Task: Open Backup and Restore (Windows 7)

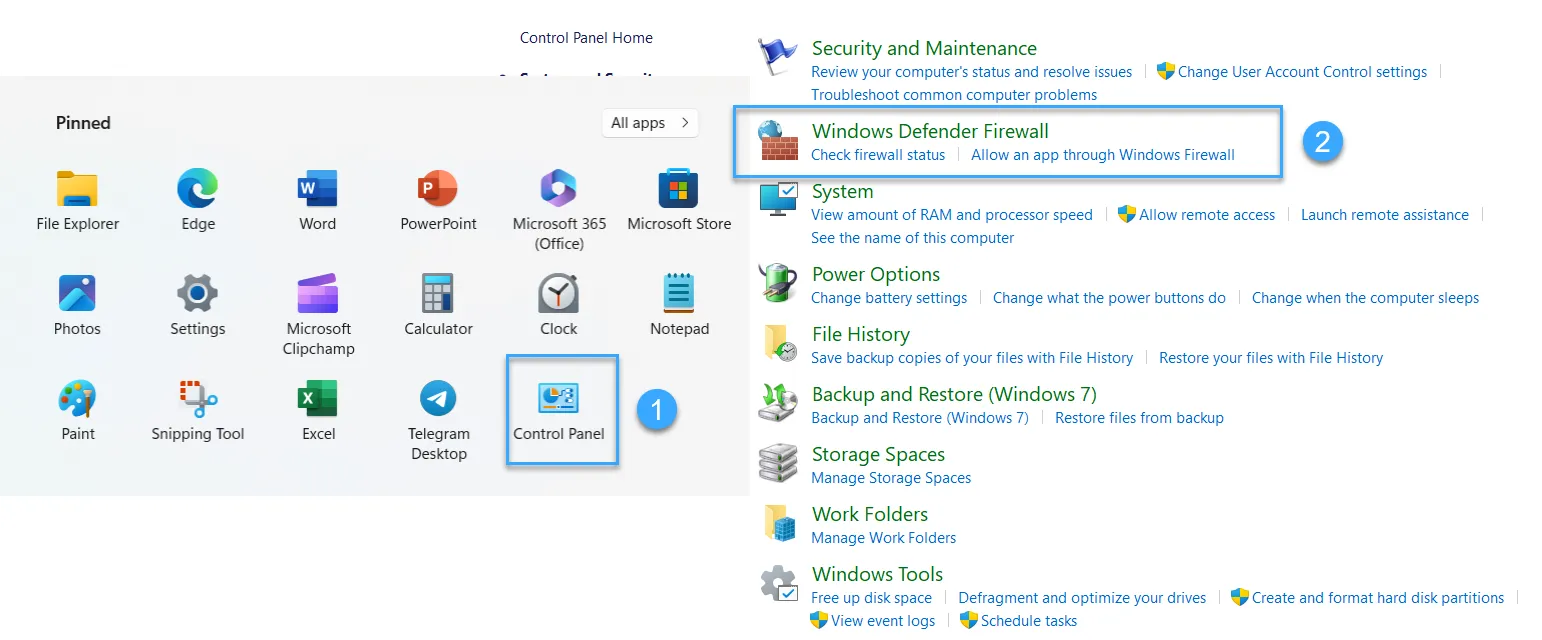Action: 952,394
